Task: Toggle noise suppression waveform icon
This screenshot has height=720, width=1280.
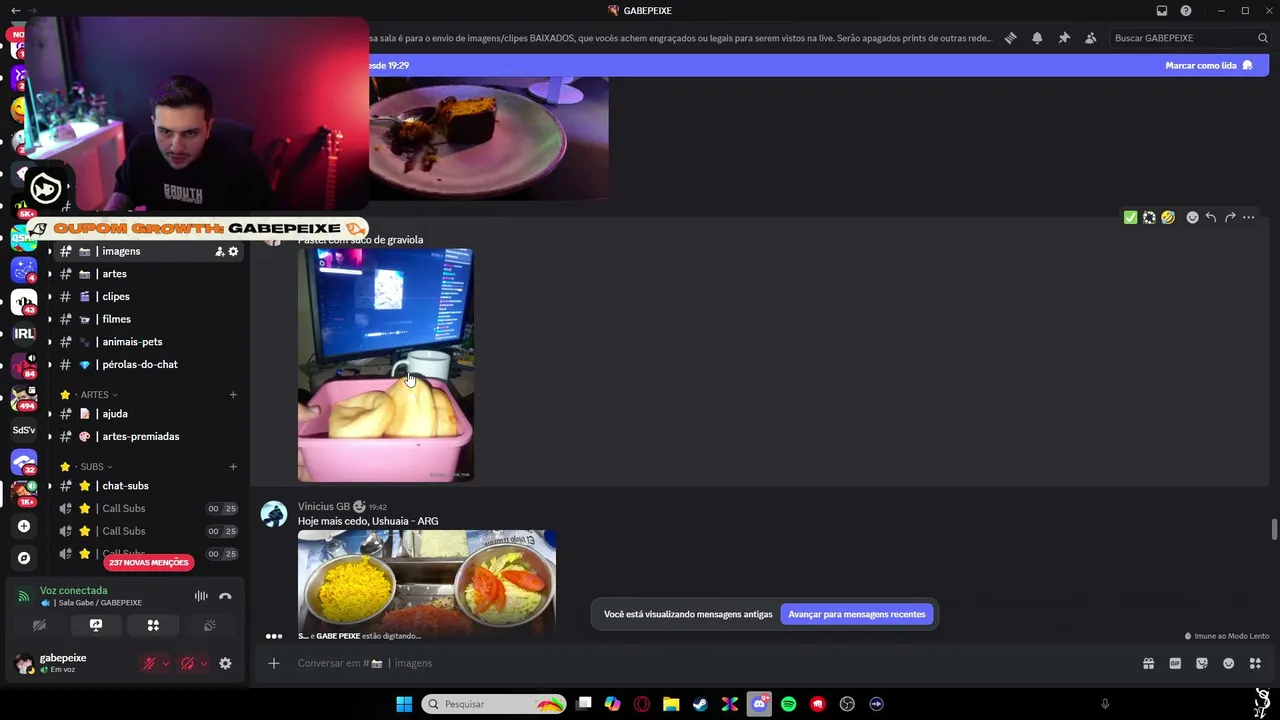Action: click(201, 596)
